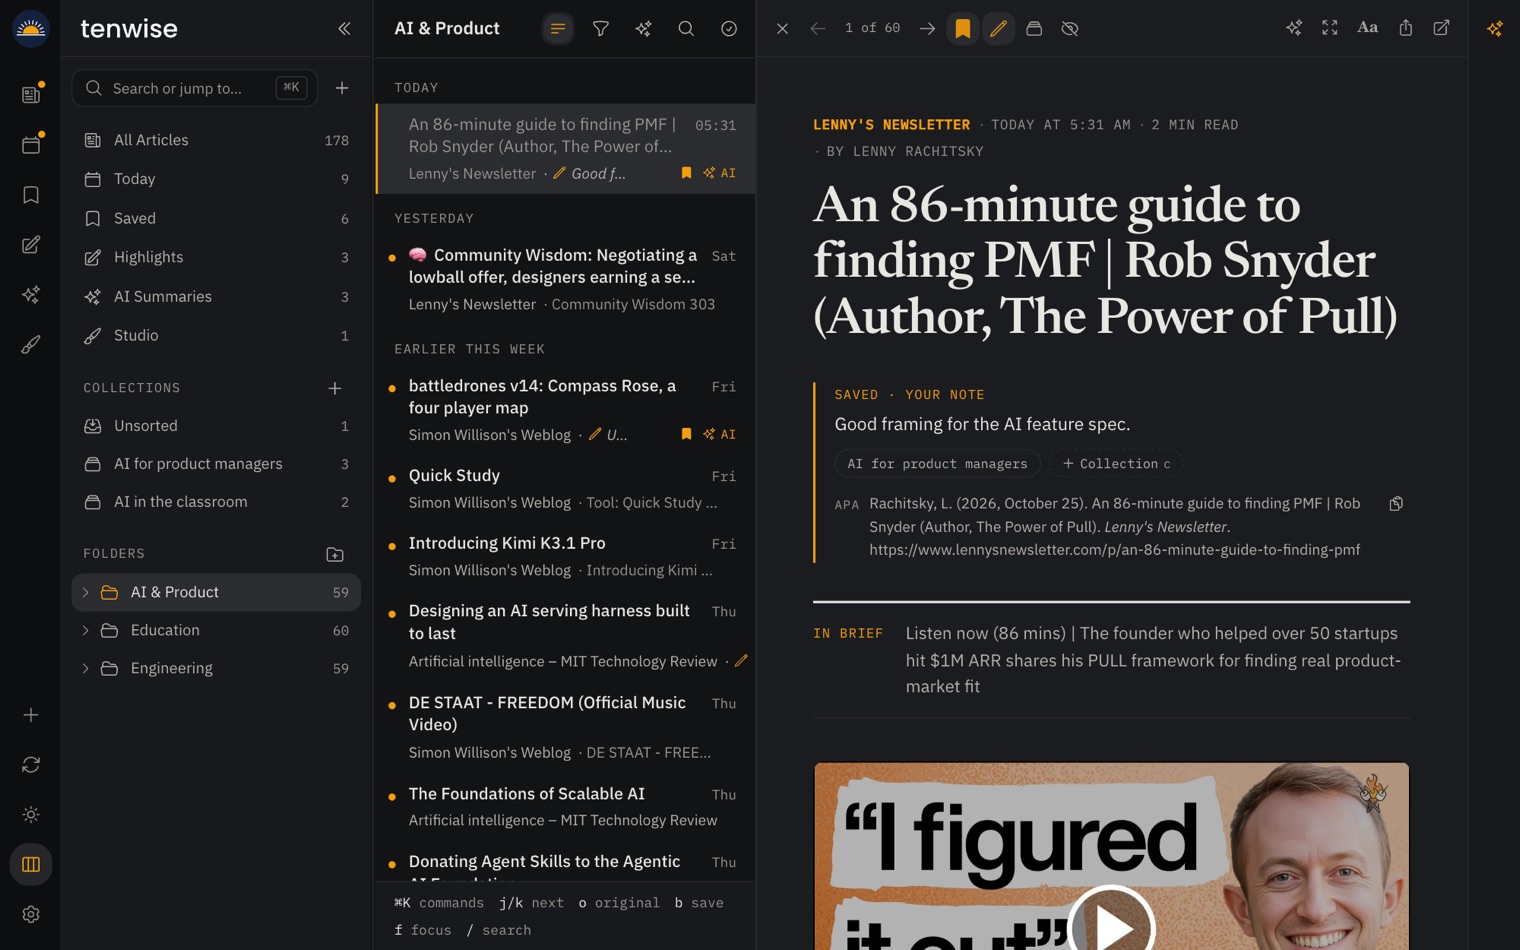Copy the APA citation
Image resolution: width=1520 pixels, height=950 pixels.
1396,504
